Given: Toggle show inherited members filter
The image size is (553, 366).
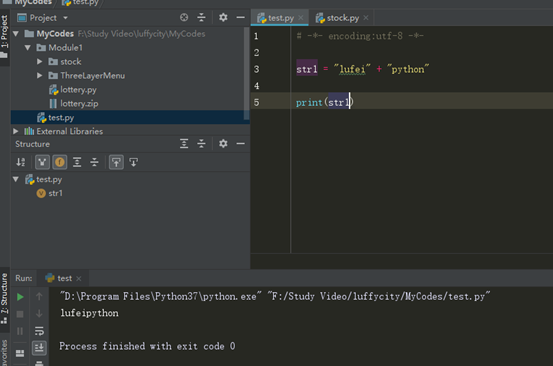Looking at the screenshot, I should [42, 162].
